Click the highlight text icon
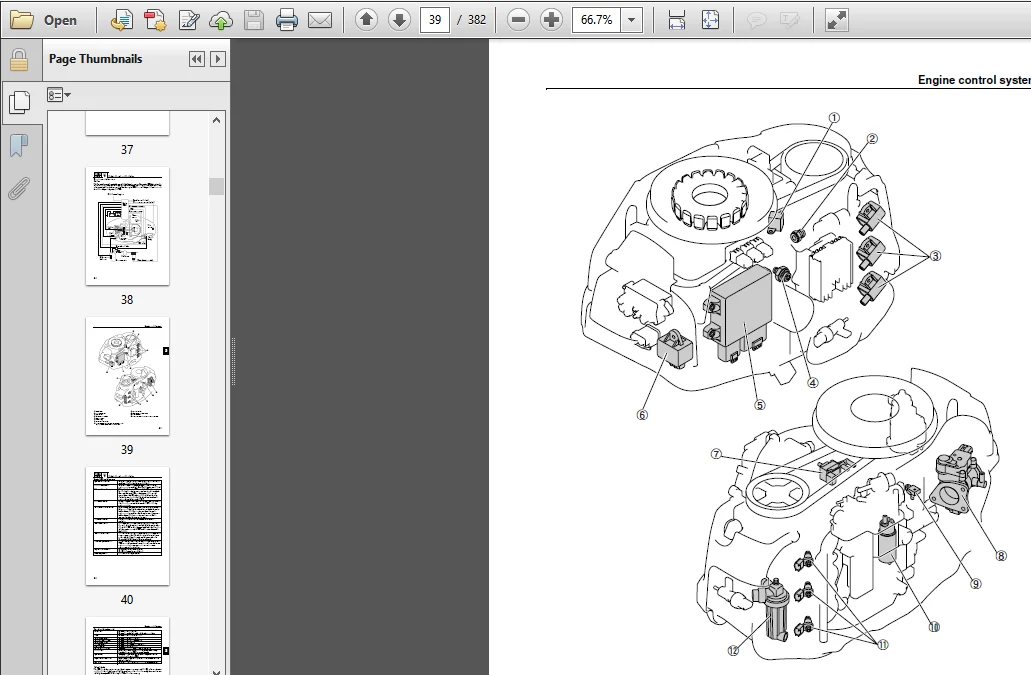The height and width of the screenshot is (675, 1031). coord(790,20)
